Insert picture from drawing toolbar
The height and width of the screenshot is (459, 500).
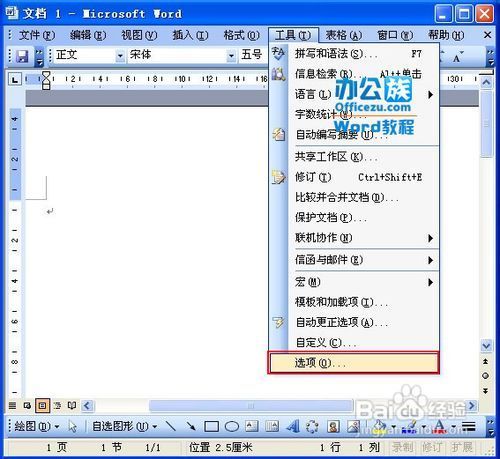pos(353,426)
